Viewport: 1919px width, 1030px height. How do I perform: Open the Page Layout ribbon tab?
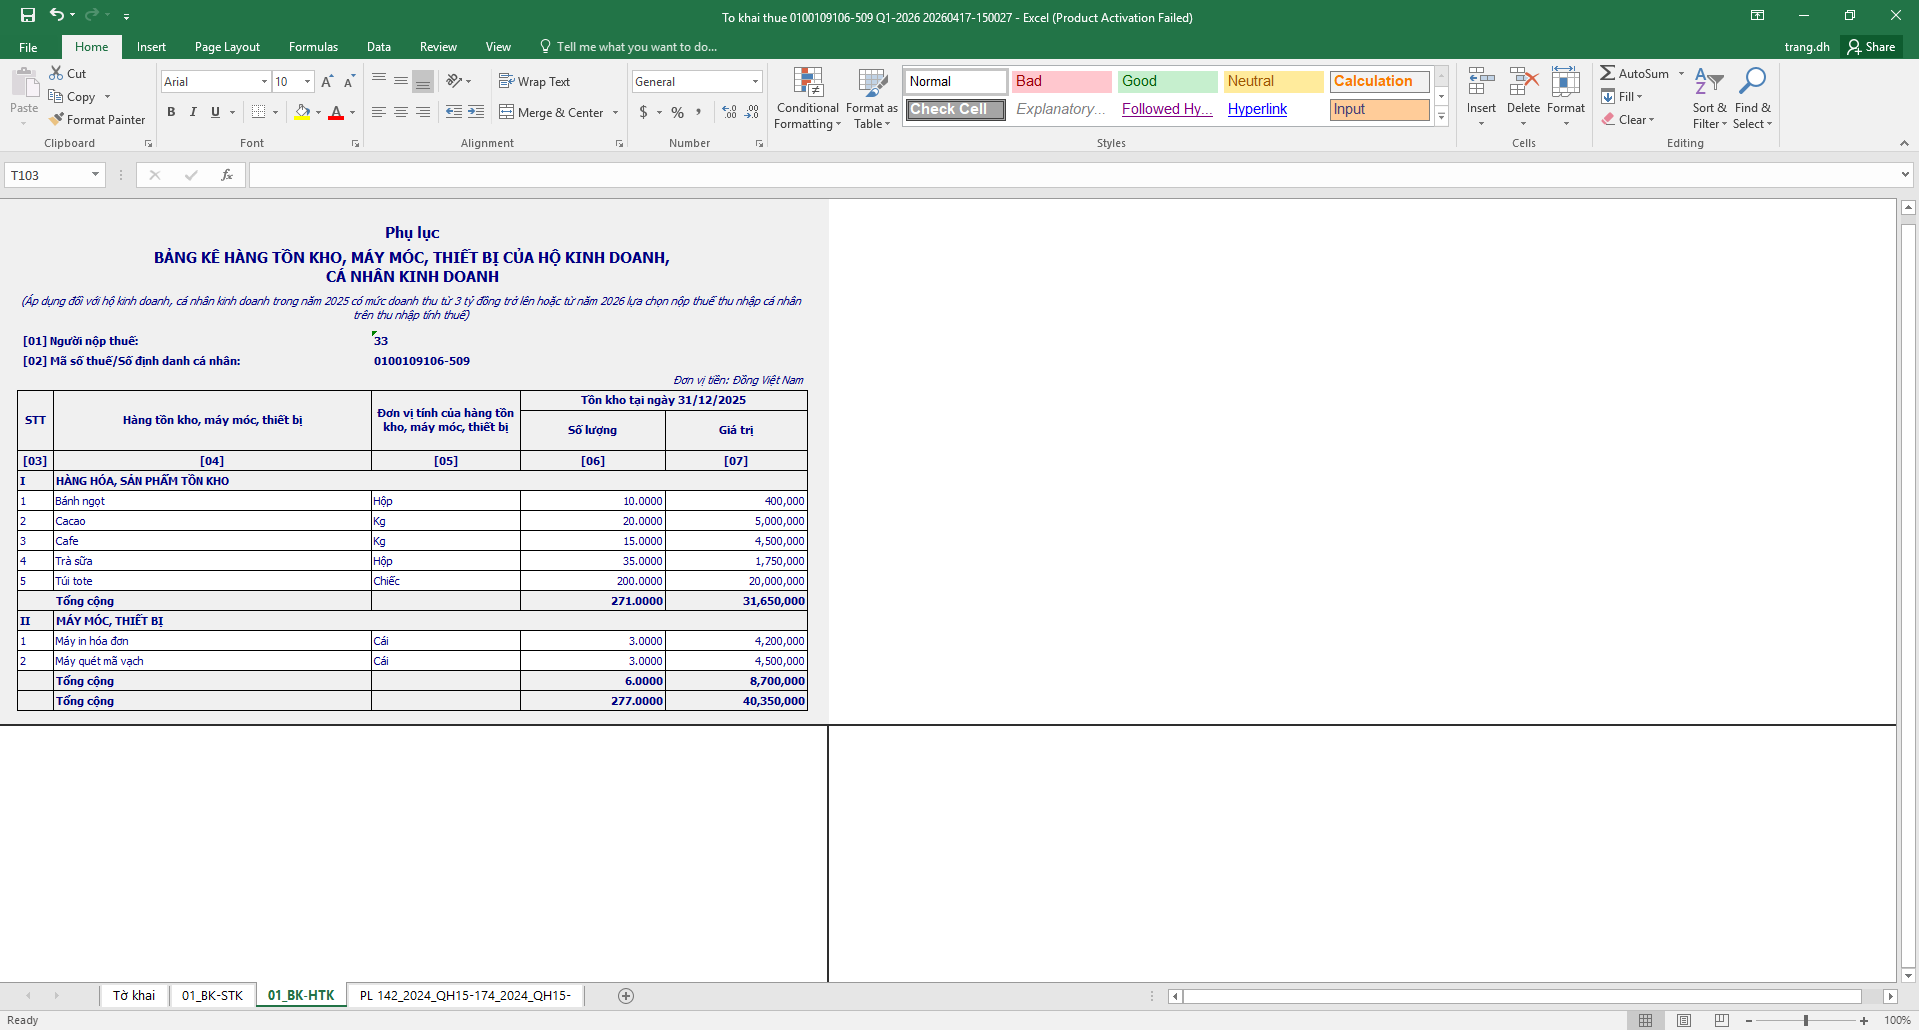(x=227, y=47)
